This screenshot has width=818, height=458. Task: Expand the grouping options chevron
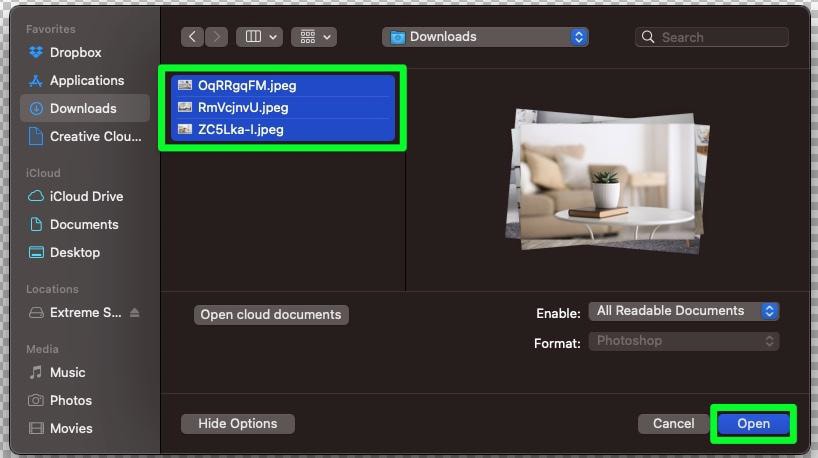click(327, 37)
